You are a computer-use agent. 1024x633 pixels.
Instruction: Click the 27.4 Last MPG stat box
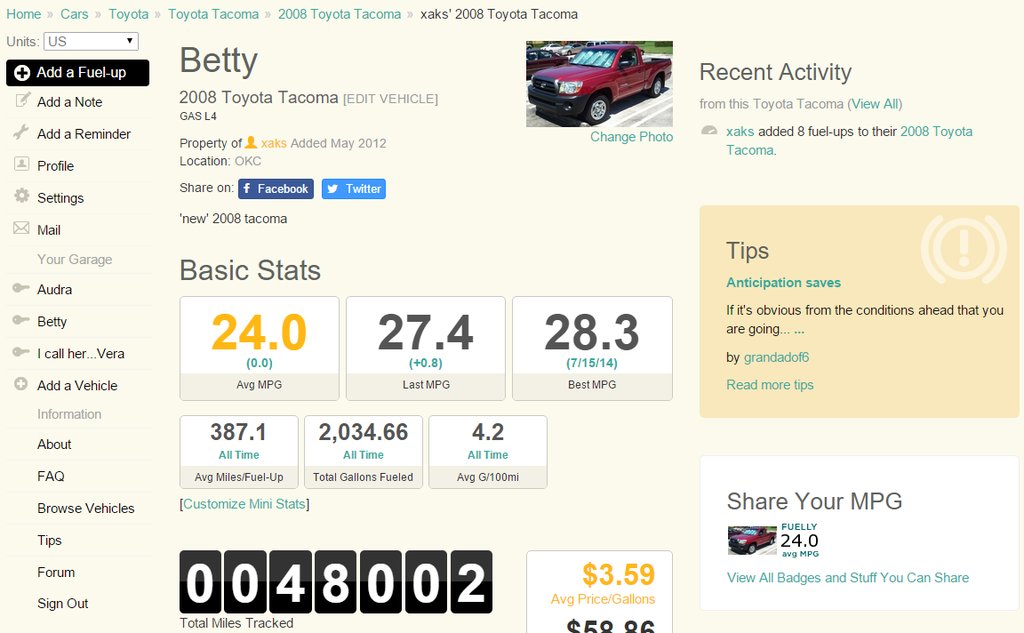click(x=426, y=348)
